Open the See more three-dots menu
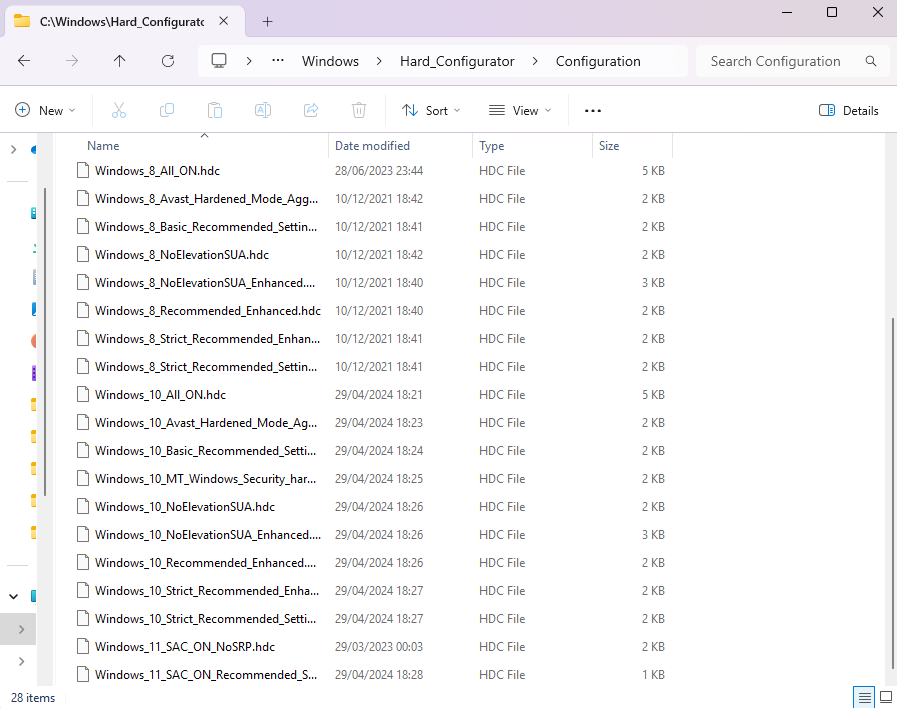 point(593,110)
